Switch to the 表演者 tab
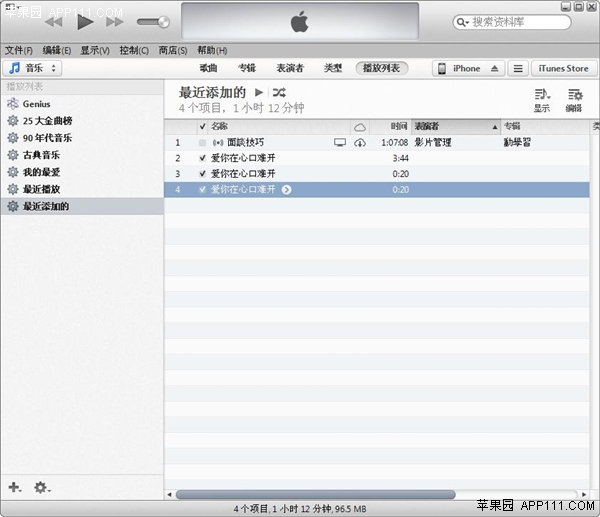This screenshot has width=600, height=517. click(290, 68)
